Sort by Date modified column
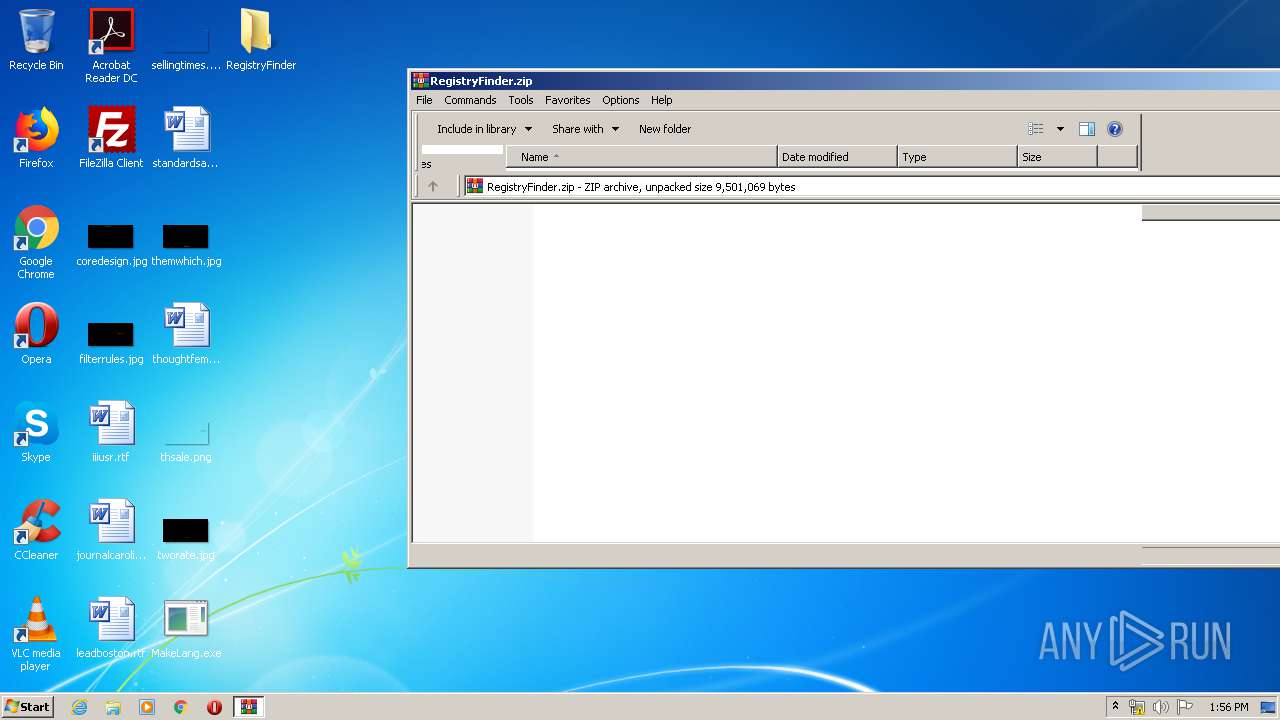The height and width of the screenshot is (720, 1280). [x=837, y=157]
